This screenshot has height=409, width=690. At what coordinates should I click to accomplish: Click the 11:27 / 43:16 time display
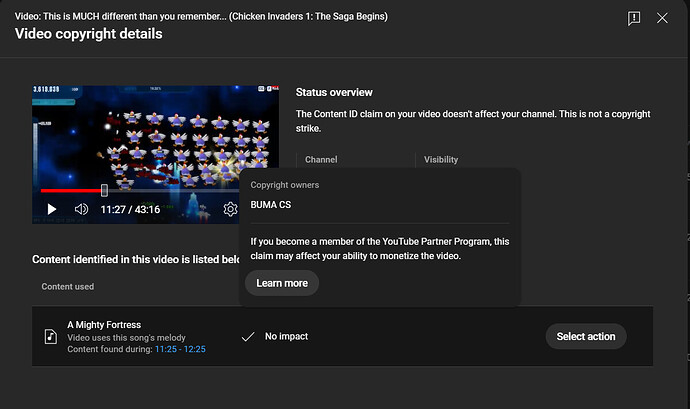pos(131,210)
